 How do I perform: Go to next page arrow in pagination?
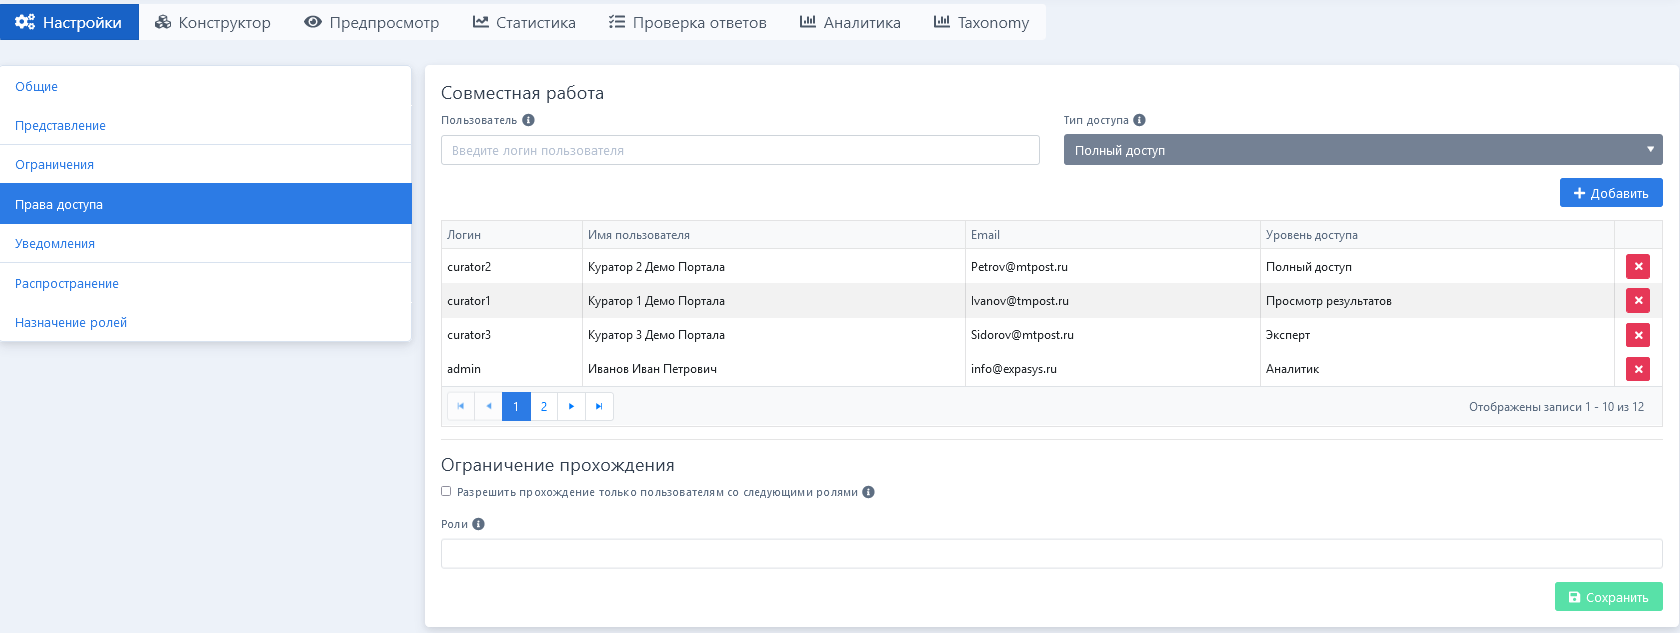[x=571, y=407]
